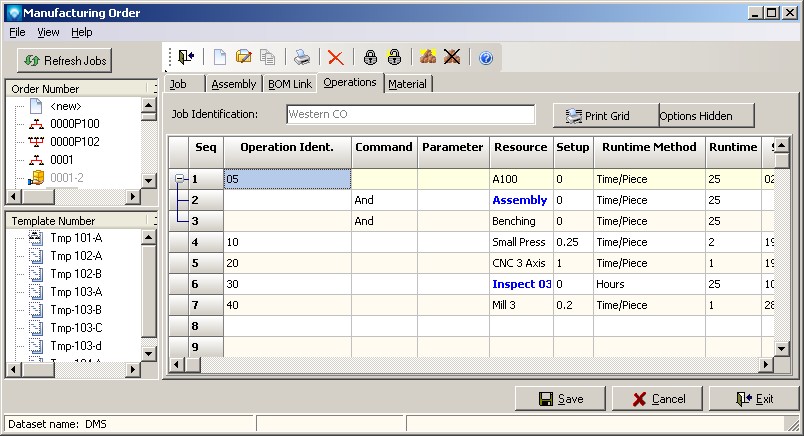The image size is (804, 436).
Task: Click the crossed-out materials toolbar icon
Action: (x=452, y=58)
